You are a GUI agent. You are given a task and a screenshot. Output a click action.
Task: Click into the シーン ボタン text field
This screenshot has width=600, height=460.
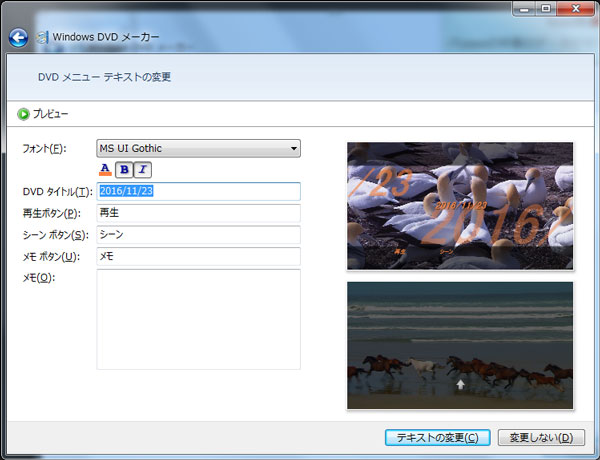[x=198, y=235]
